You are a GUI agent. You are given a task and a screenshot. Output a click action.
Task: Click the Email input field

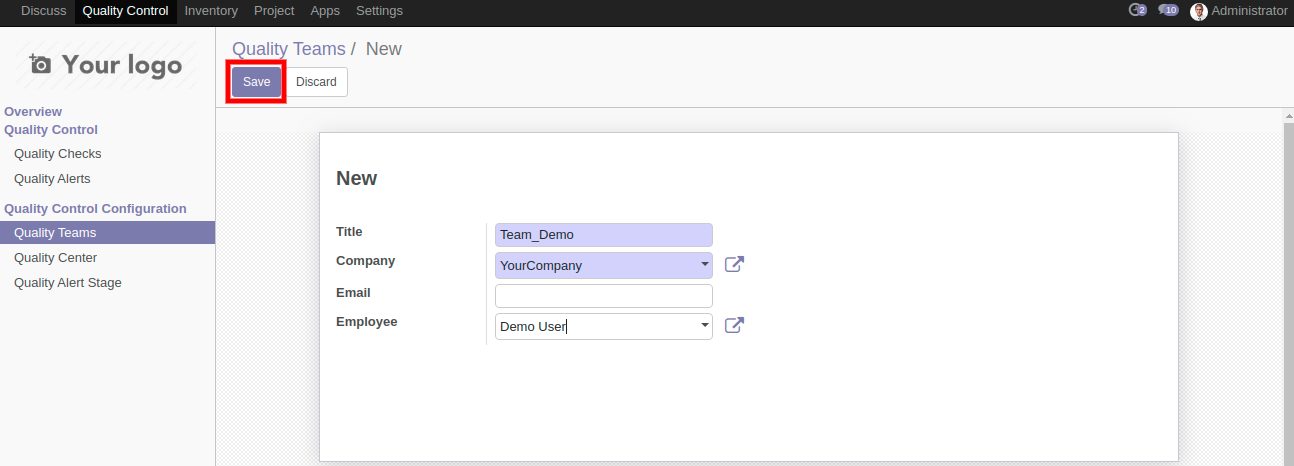coord(603,296)
